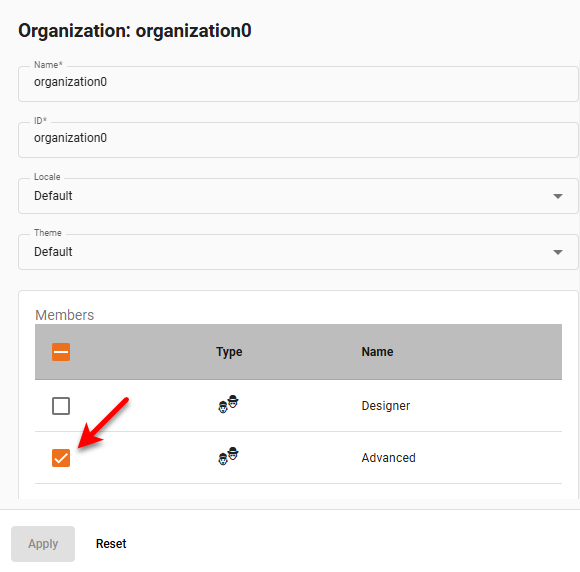The height and width of the screenshot is (572, 580).
Task: Click the Organization: organization0 heading
Action: tap(135, 31)
